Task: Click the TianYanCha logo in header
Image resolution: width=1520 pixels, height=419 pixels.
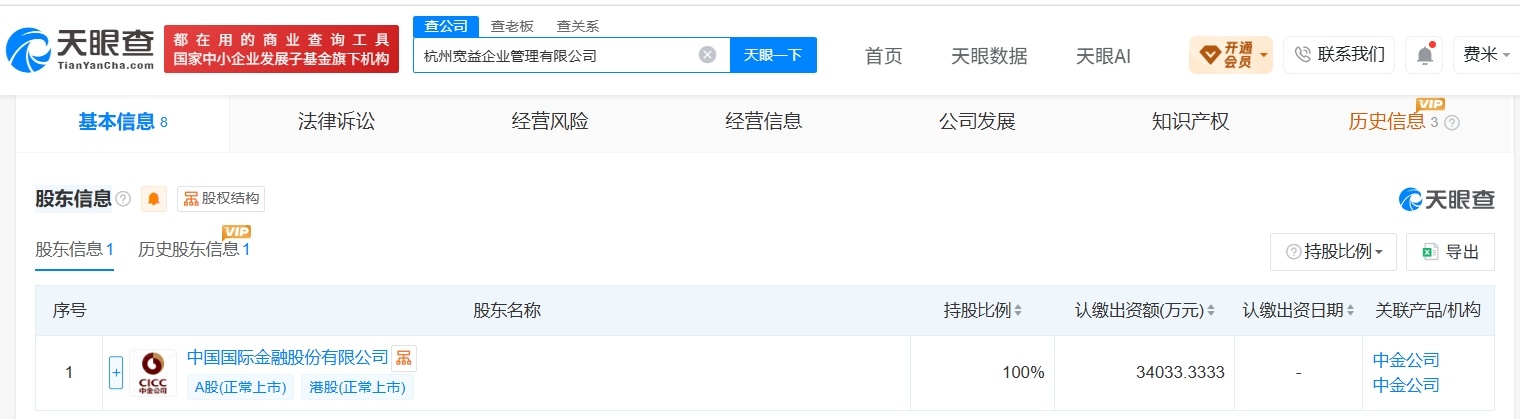Action: tap(80, 48)
